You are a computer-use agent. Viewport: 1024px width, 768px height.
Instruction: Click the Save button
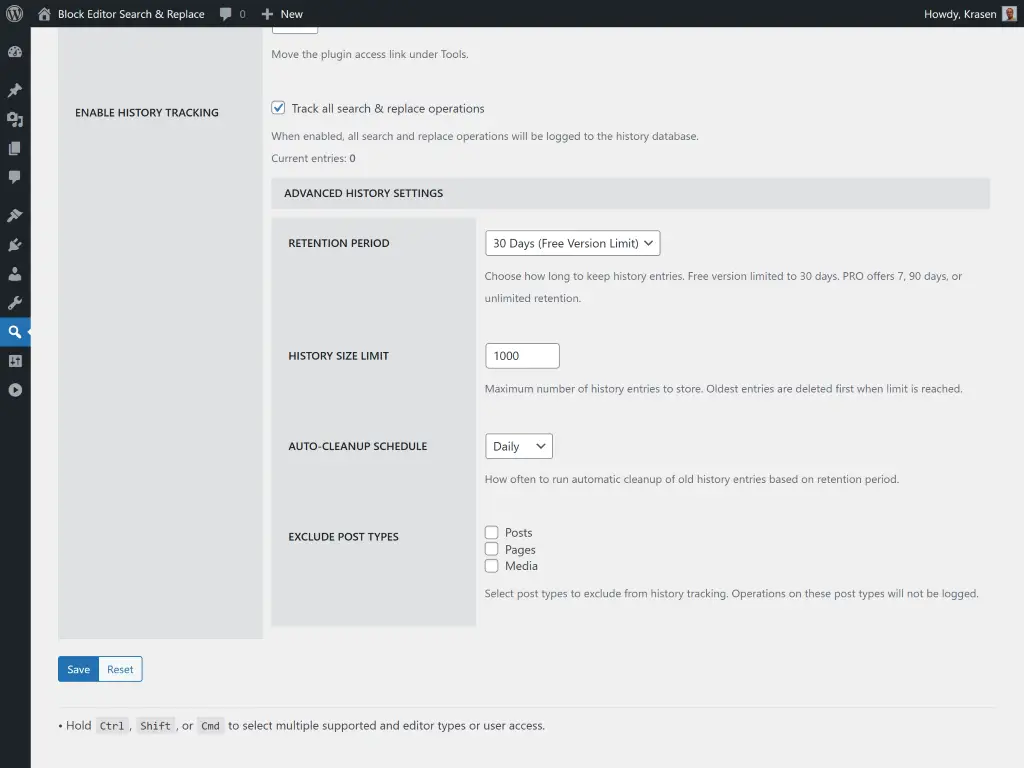(78, 669)
